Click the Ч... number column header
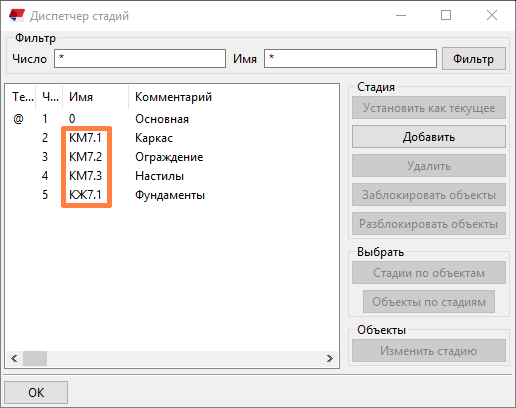This screenshot has width=516, height=408. 49,97
